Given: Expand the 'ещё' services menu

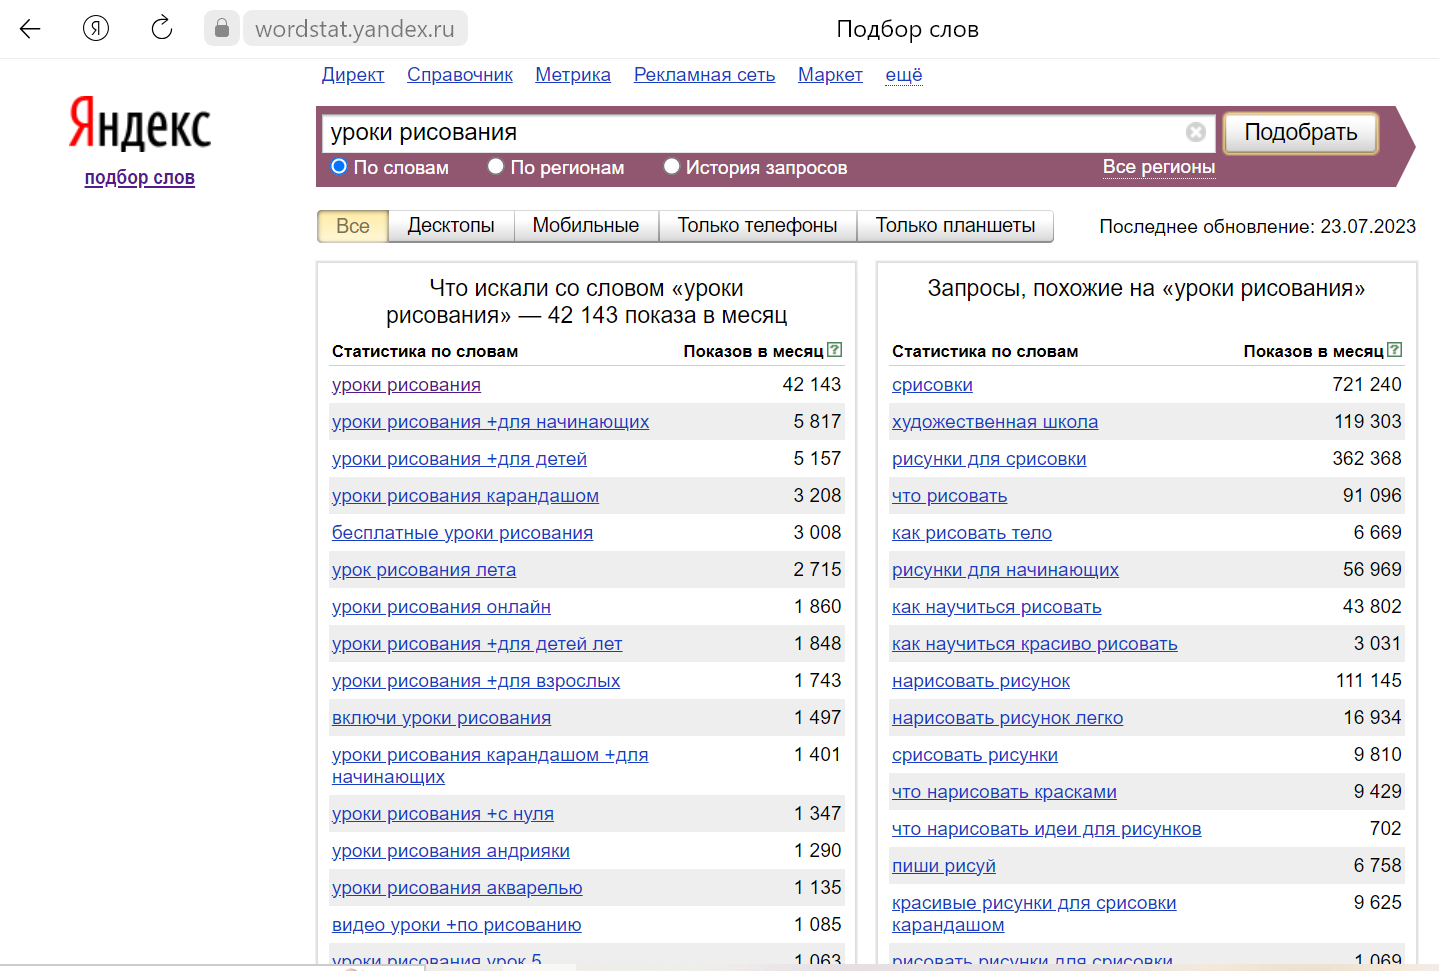Looking at the screenshot, I should (x=904, y=74).
